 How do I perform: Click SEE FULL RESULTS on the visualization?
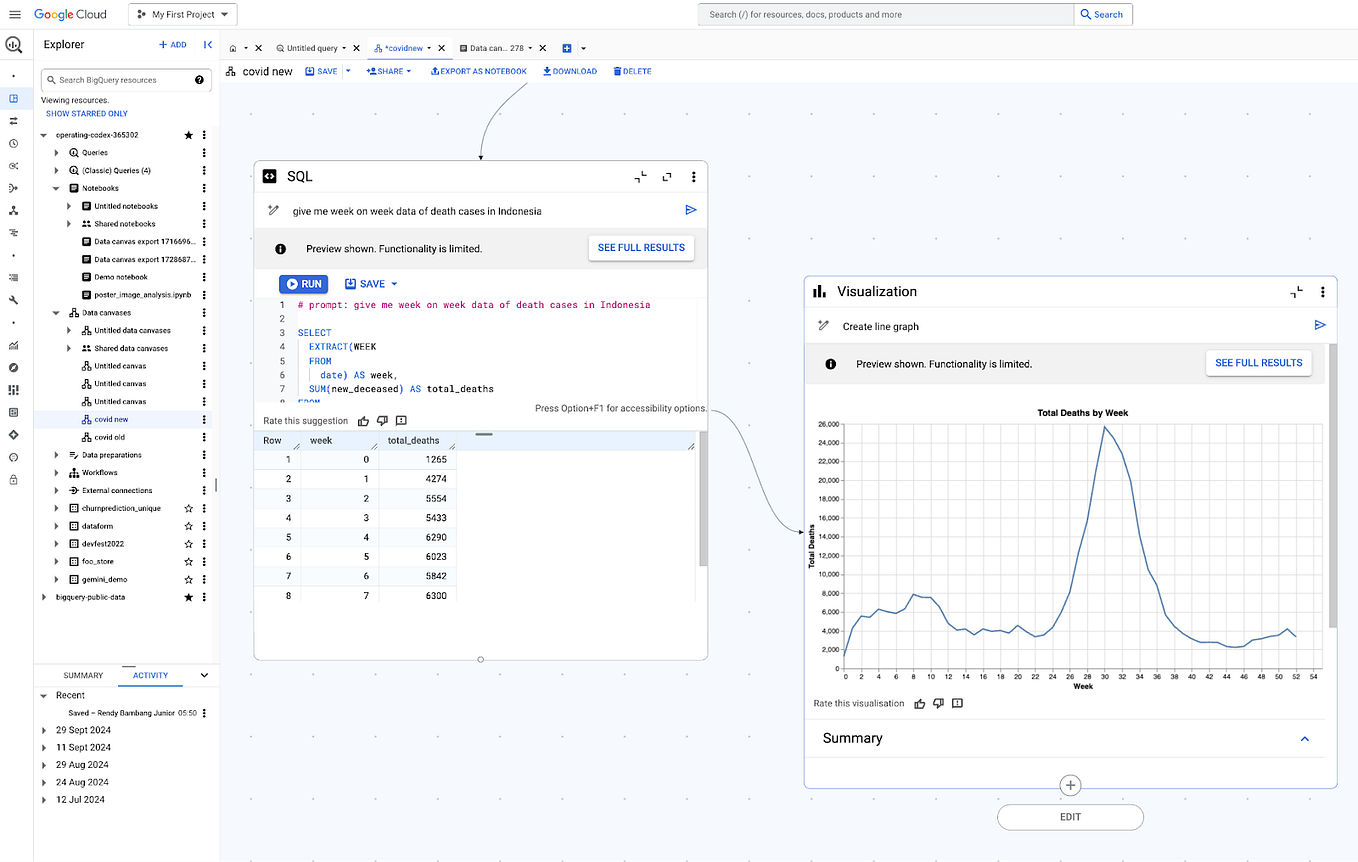(1258, 363)
